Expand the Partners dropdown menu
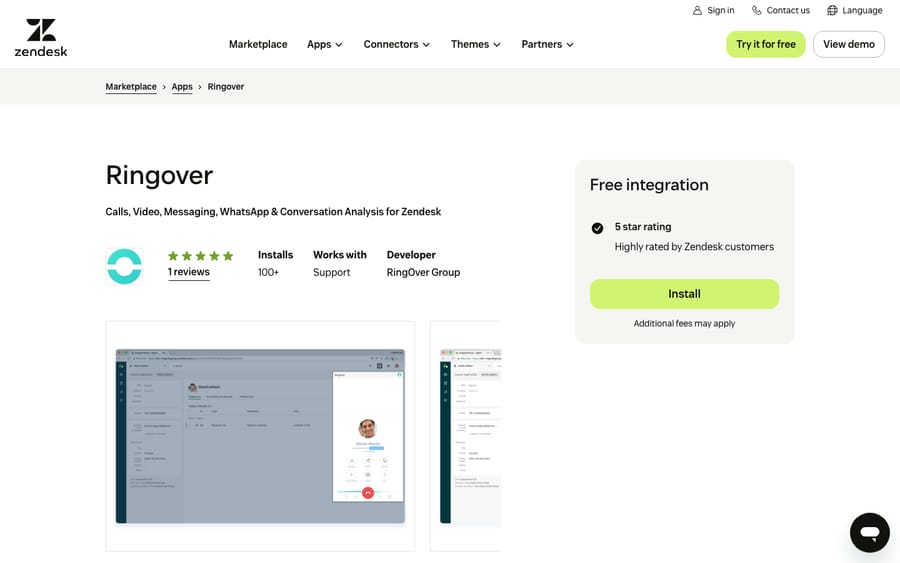The height and width of the screenshot is (563, 900). coord(547,44)
